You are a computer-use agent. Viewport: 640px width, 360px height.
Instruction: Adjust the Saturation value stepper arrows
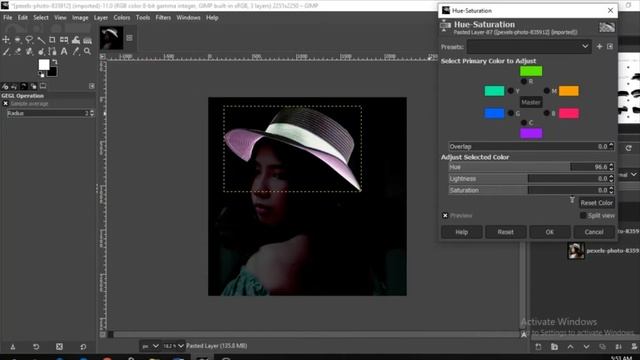point(611,190)
